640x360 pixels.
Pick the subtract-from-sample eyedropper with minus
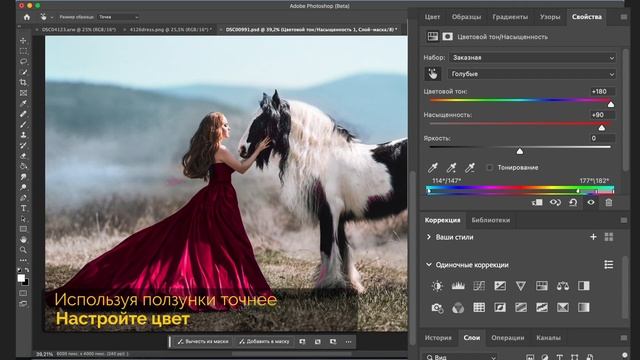(x=470, y=167)
